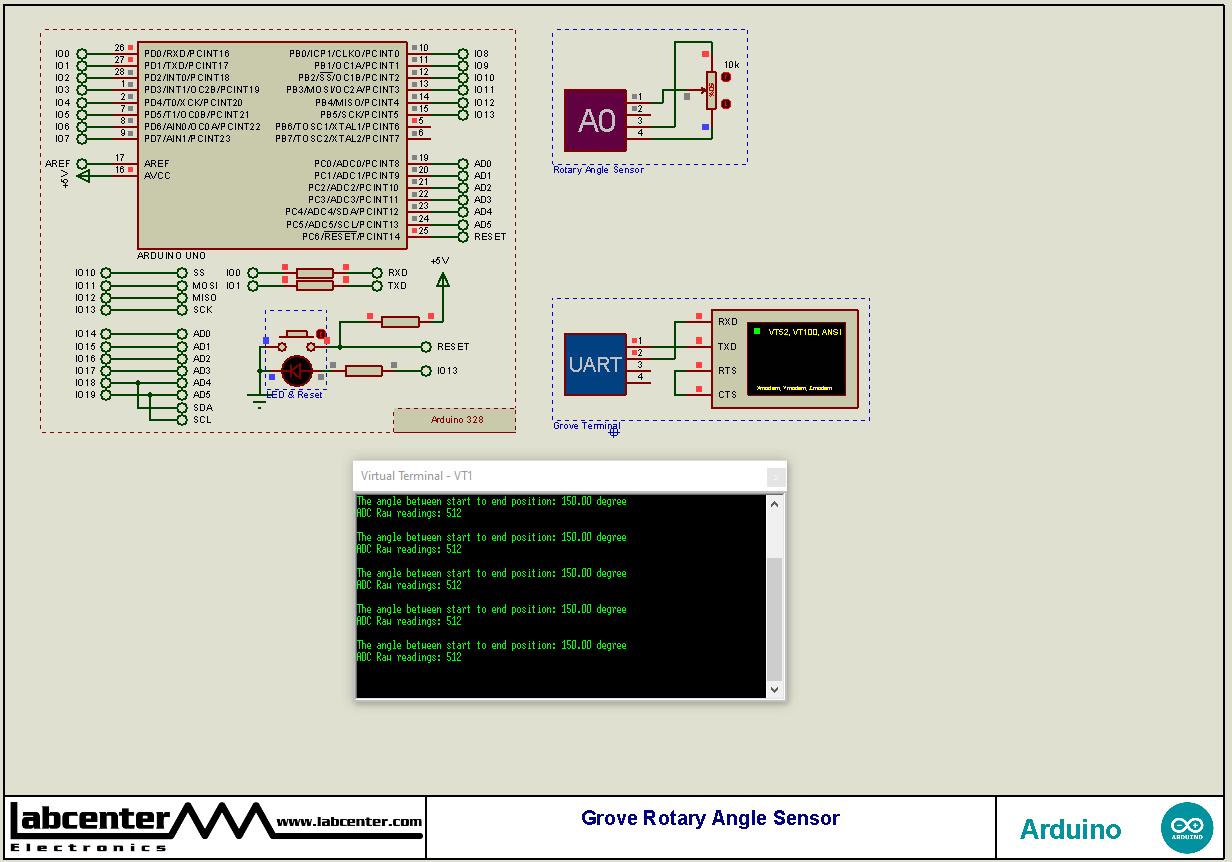Select the red LED component
1232x862 pixels.
pos(296,371)
